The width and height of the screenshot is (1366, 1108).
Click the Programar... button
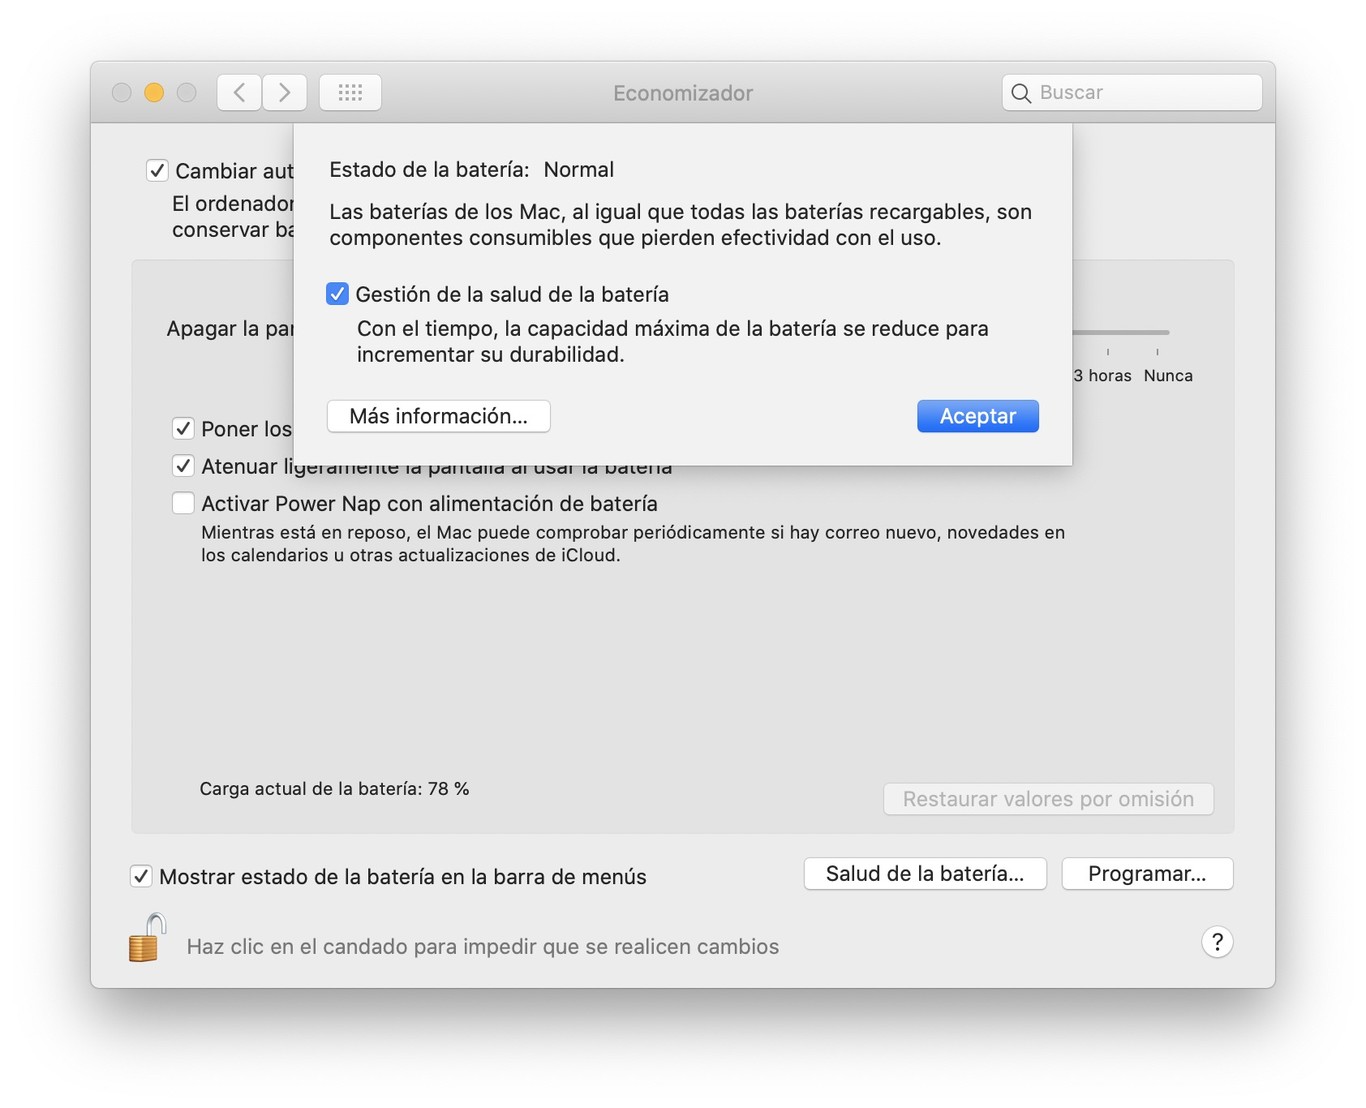coord(1147,873)
